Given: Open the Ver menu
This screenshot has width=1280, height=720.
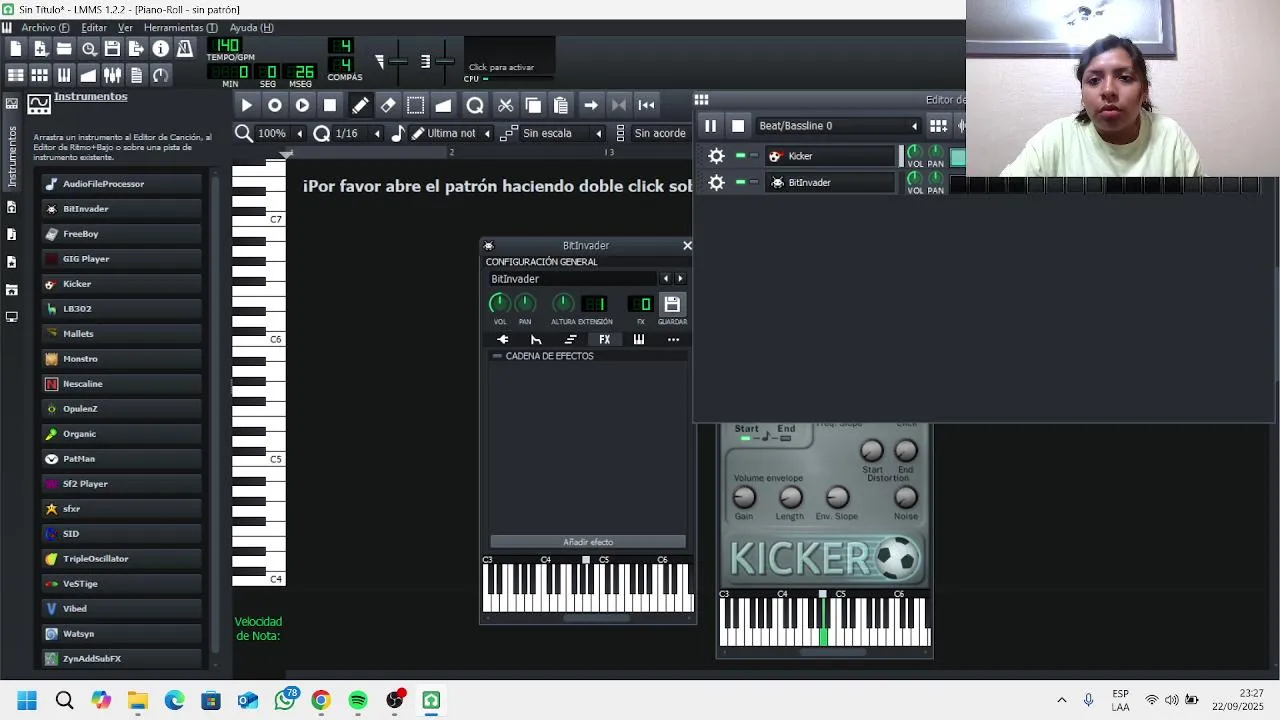Looking at the screenshot, I should [125, 27].
